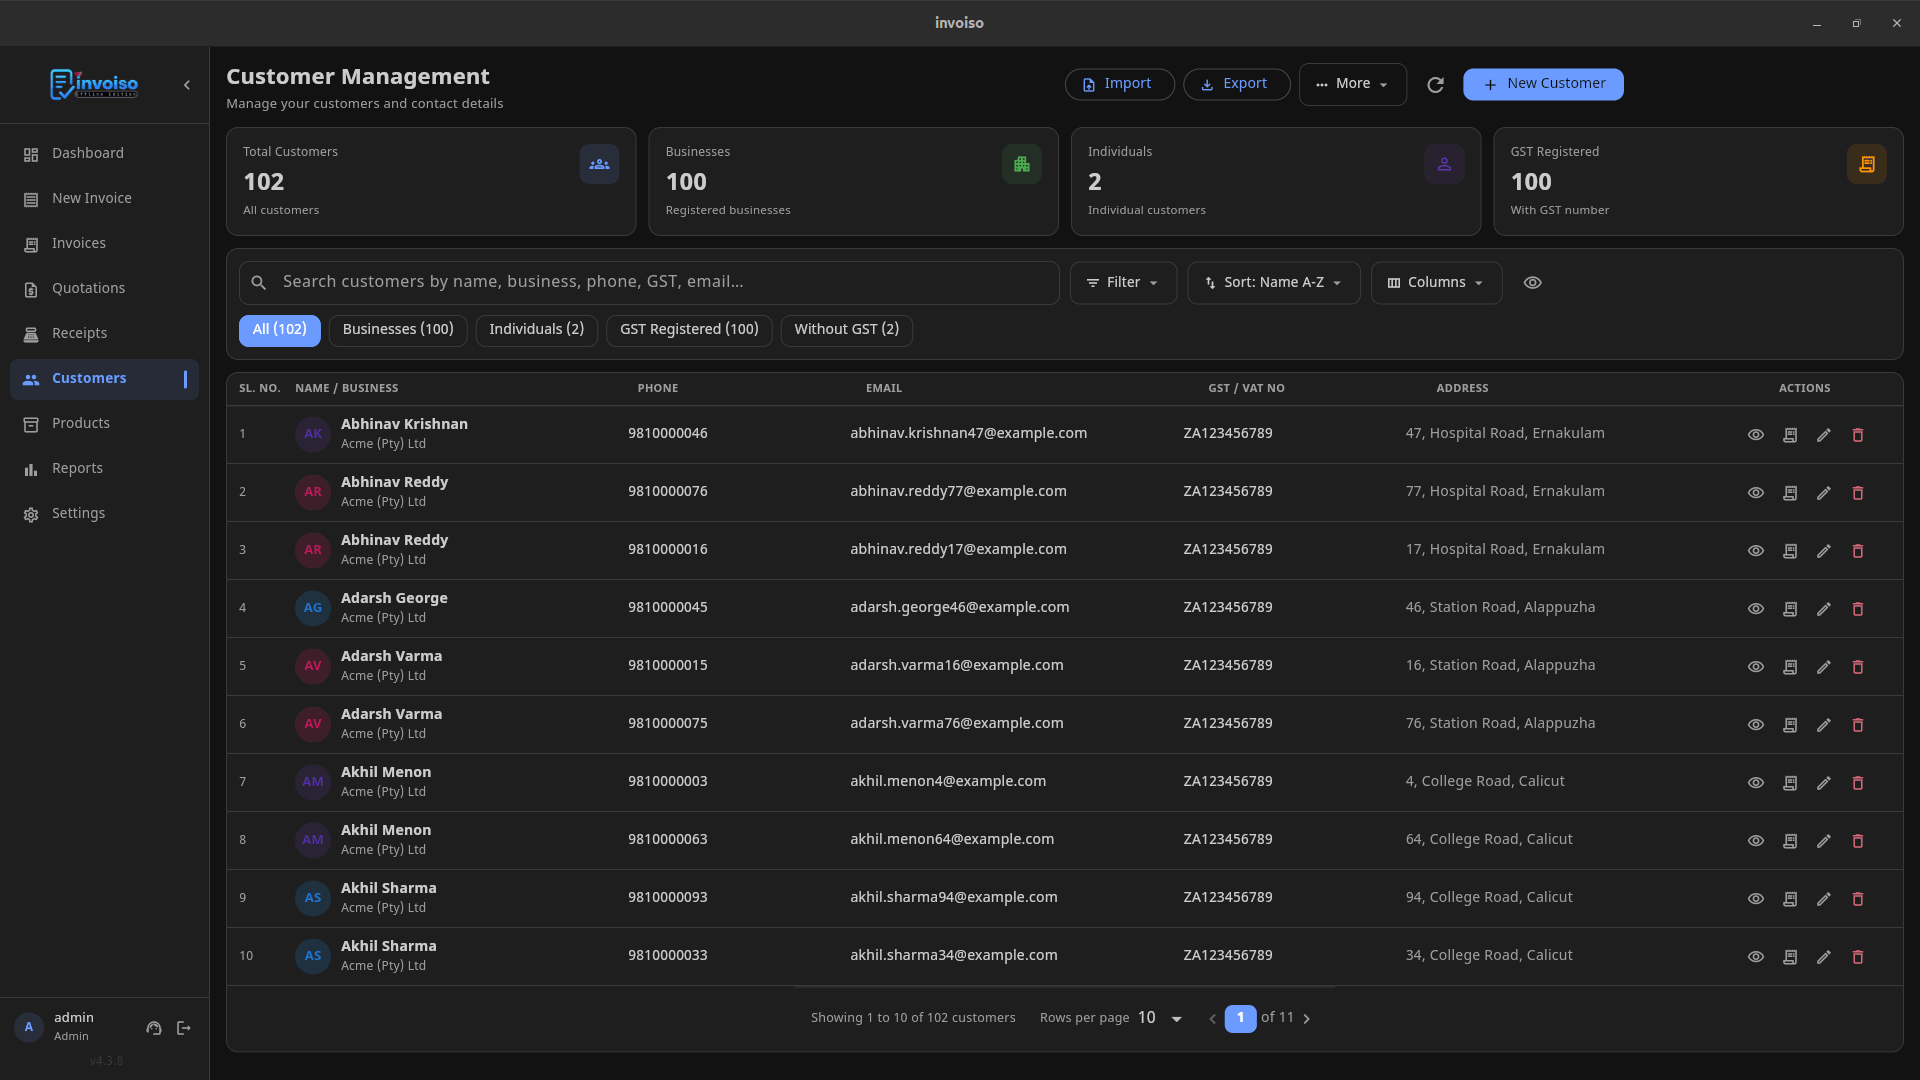View Adarsh Varma with phone 9810000075
Image resolution: width=1920 pixels, height=1080 pixels.
pyautogui.click(x=1755, y=725)
